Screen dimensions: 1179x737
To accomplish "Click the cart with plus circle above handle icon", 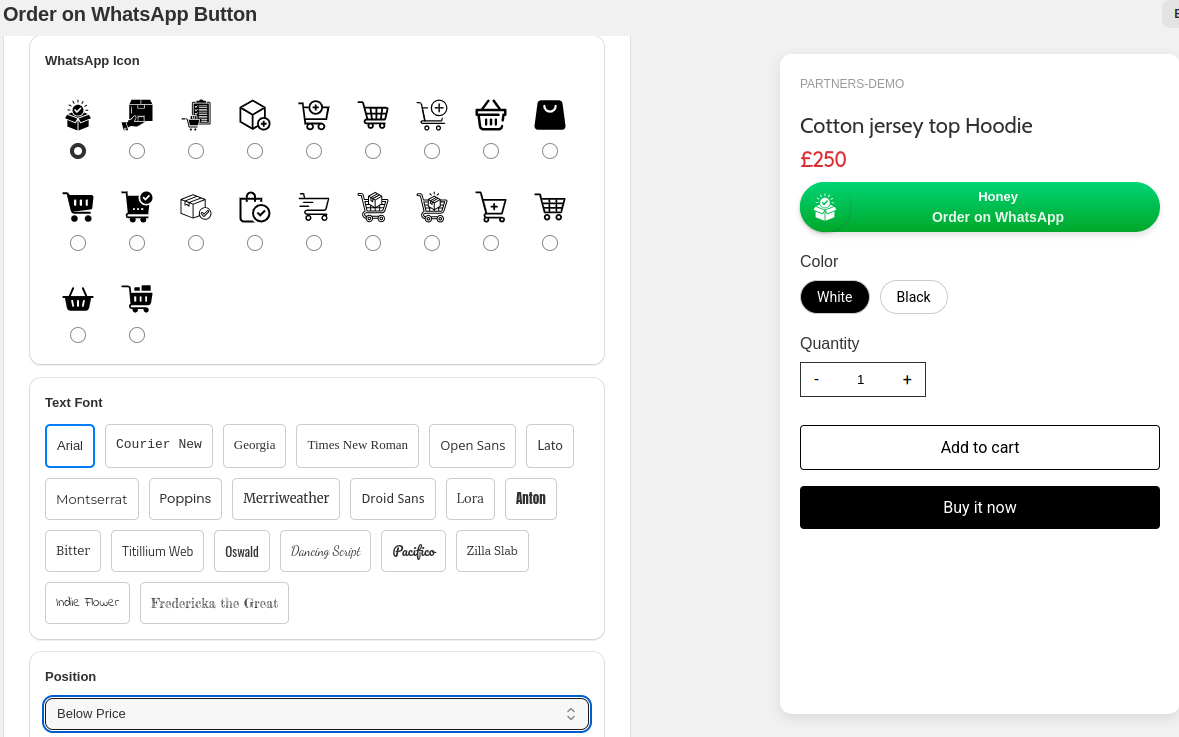I will [x=432, y=115].
